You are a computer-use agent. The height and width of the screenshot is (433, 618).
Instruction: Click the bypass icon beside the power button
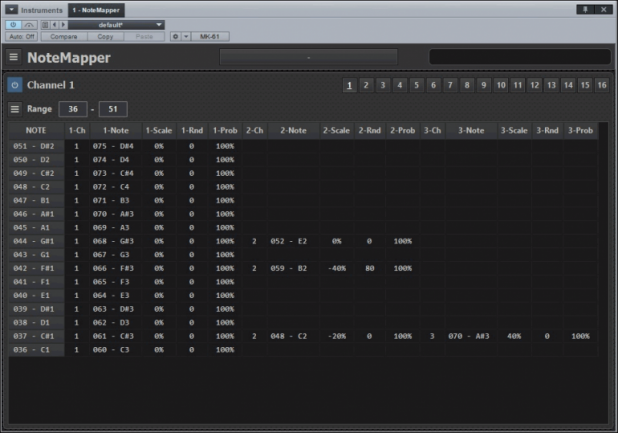click(x=26, y=24)
